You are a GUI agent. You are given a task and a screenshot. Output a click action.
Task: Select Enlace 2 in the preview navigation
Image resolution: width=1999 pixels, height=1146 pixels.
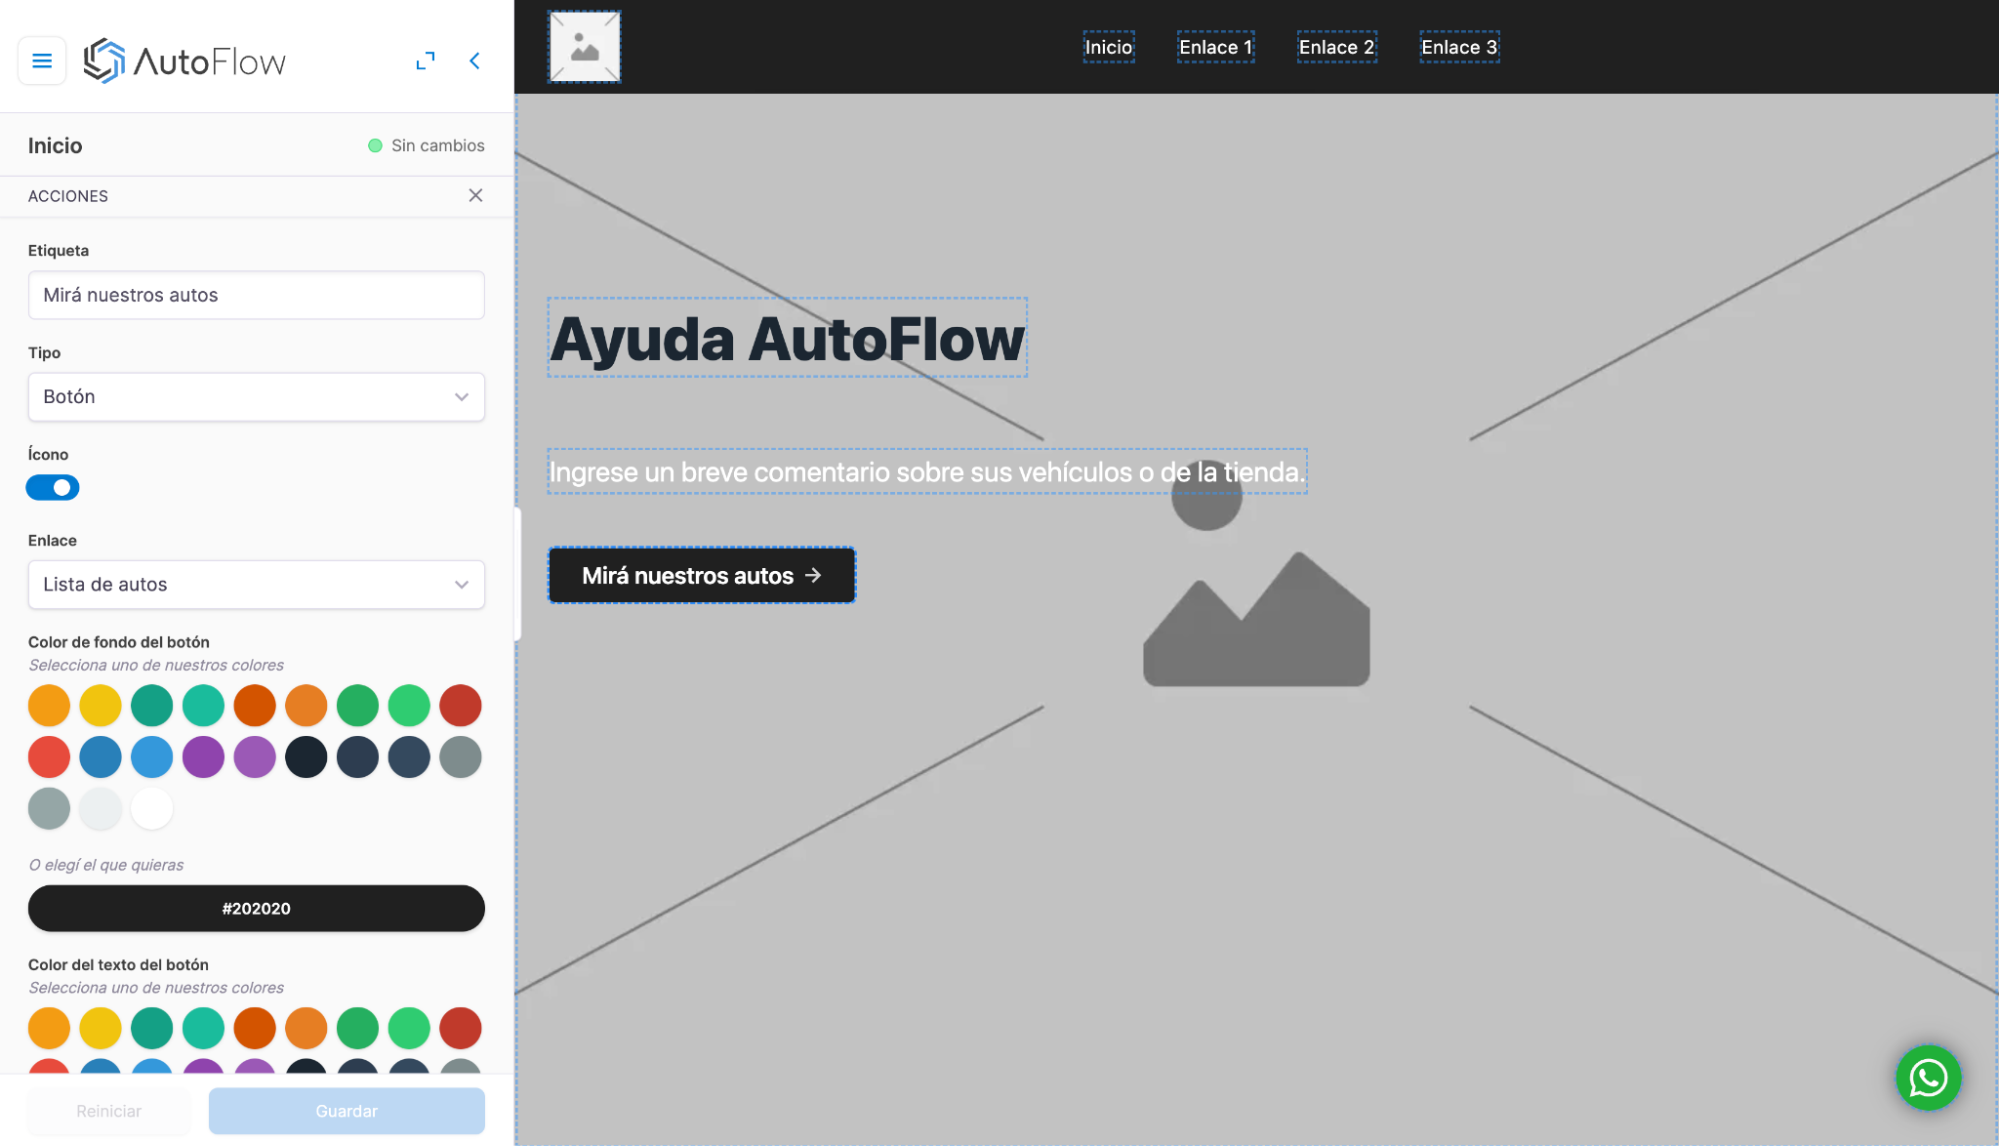[1336, 47]
